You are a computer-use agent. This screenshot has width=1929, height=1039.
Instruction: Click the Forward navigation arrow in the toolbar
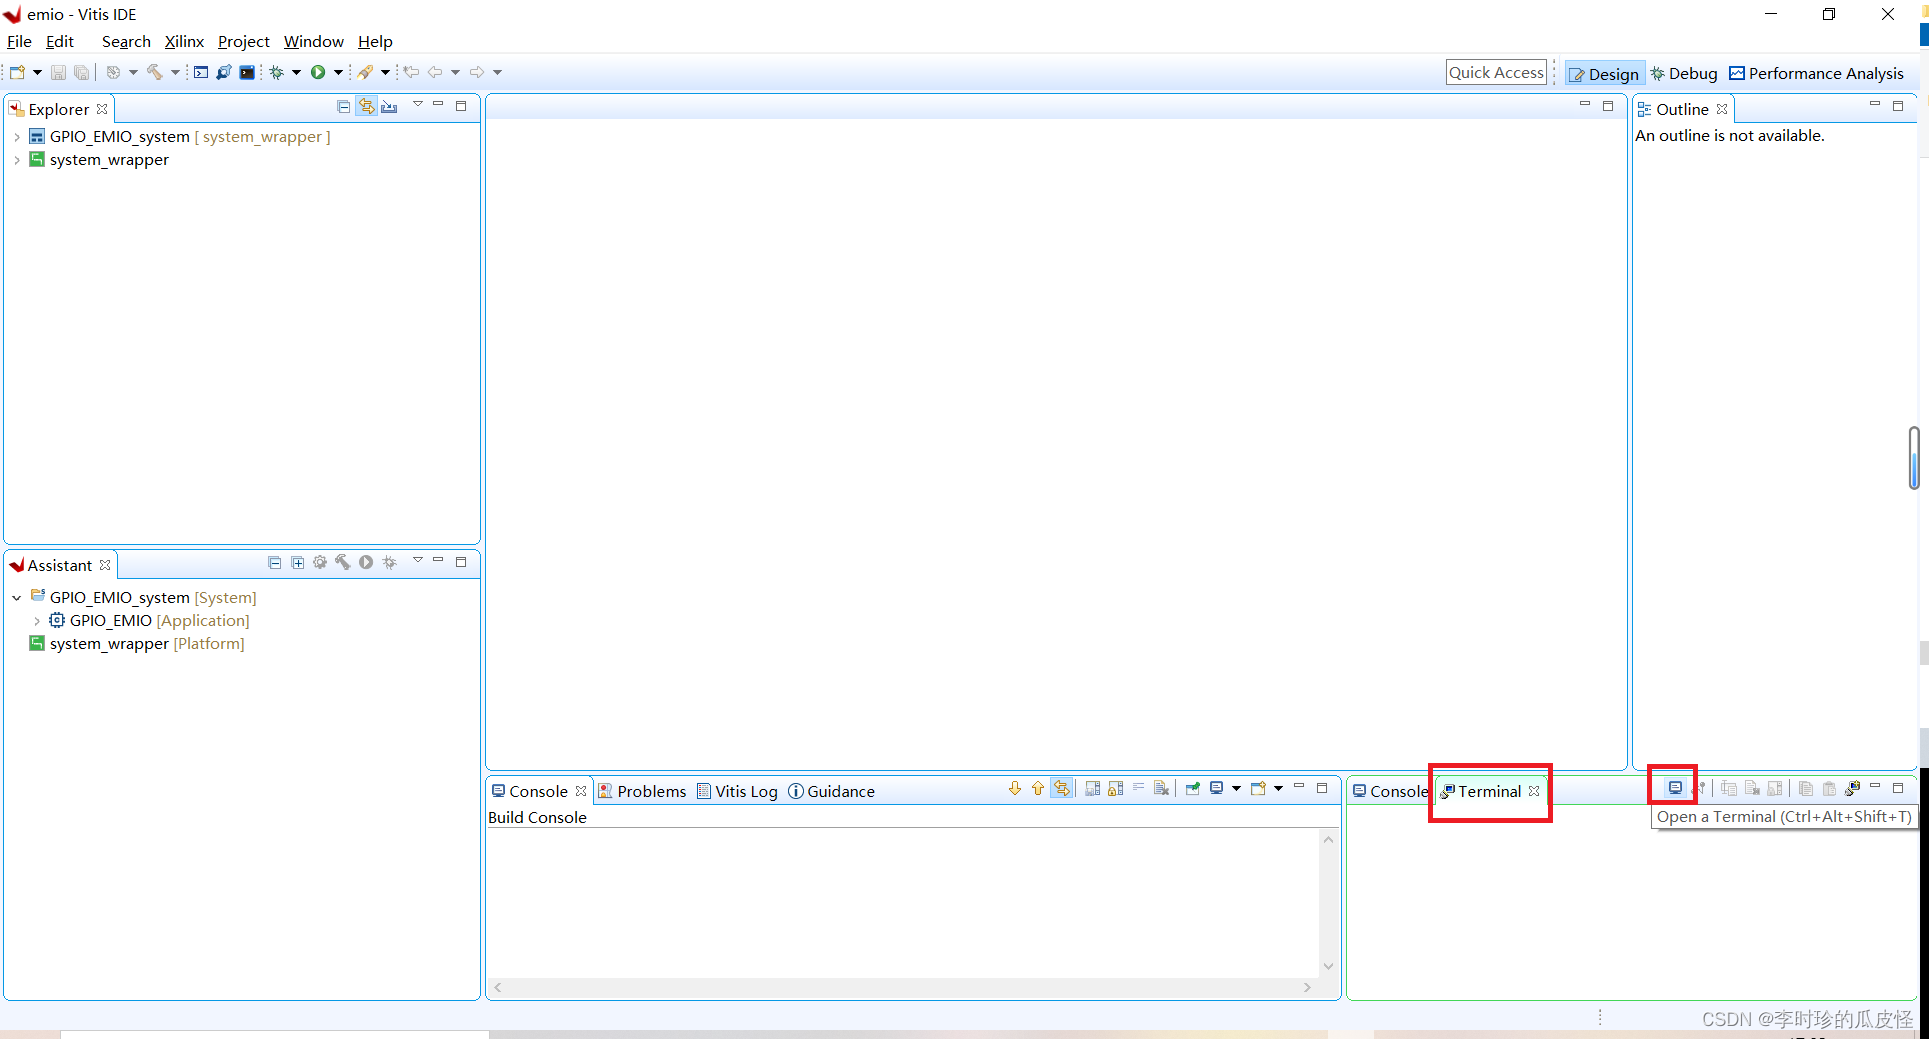pos(477,72)
